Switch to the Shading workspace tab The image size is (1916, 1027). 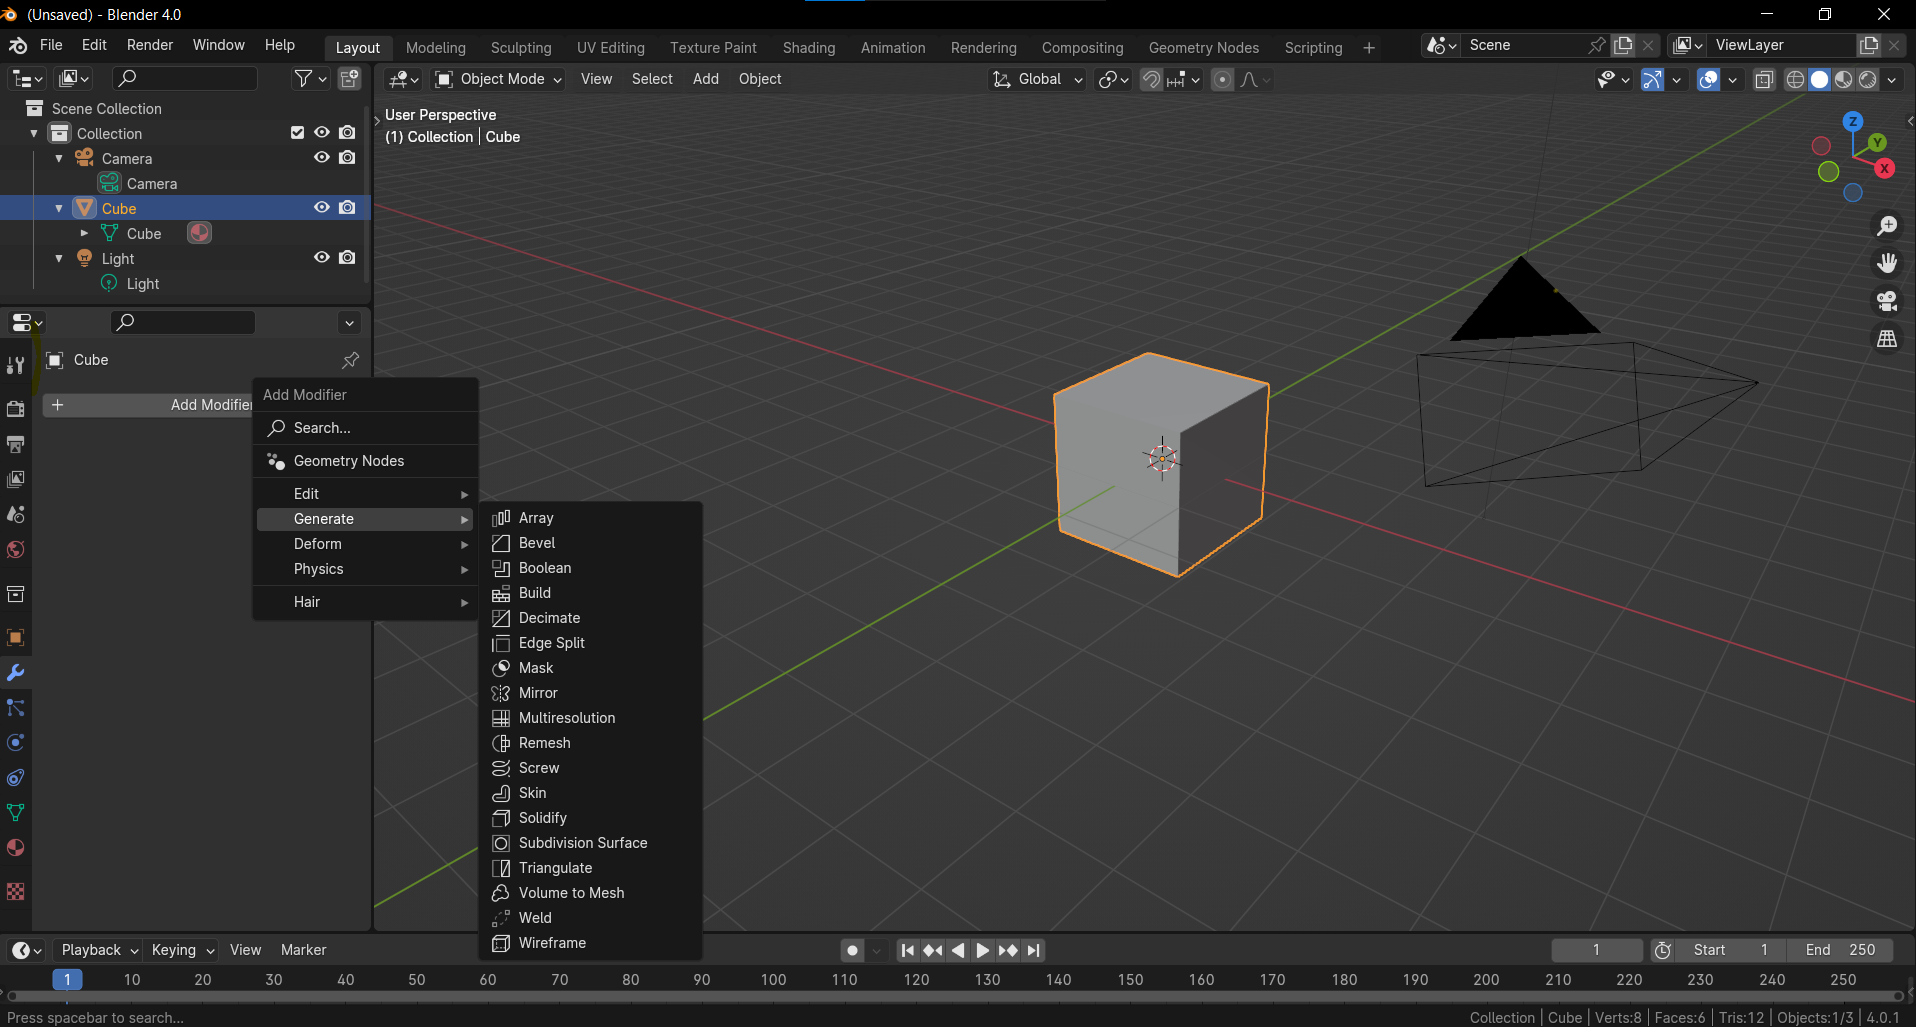809,48
